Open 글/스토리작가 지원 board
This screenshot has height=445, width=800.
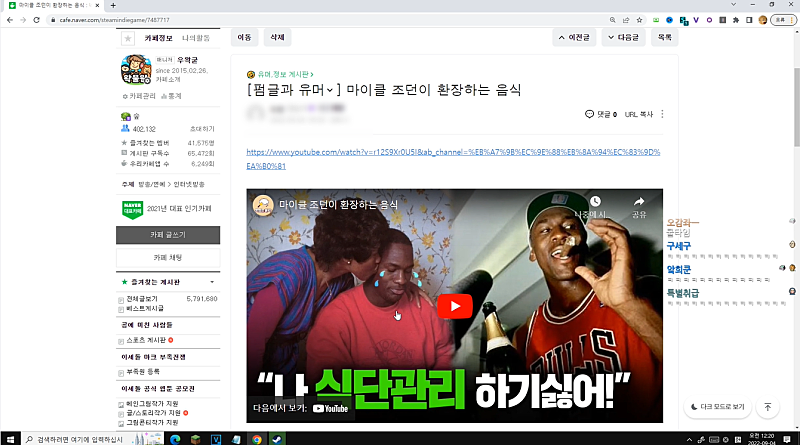(x=153, y=413)
